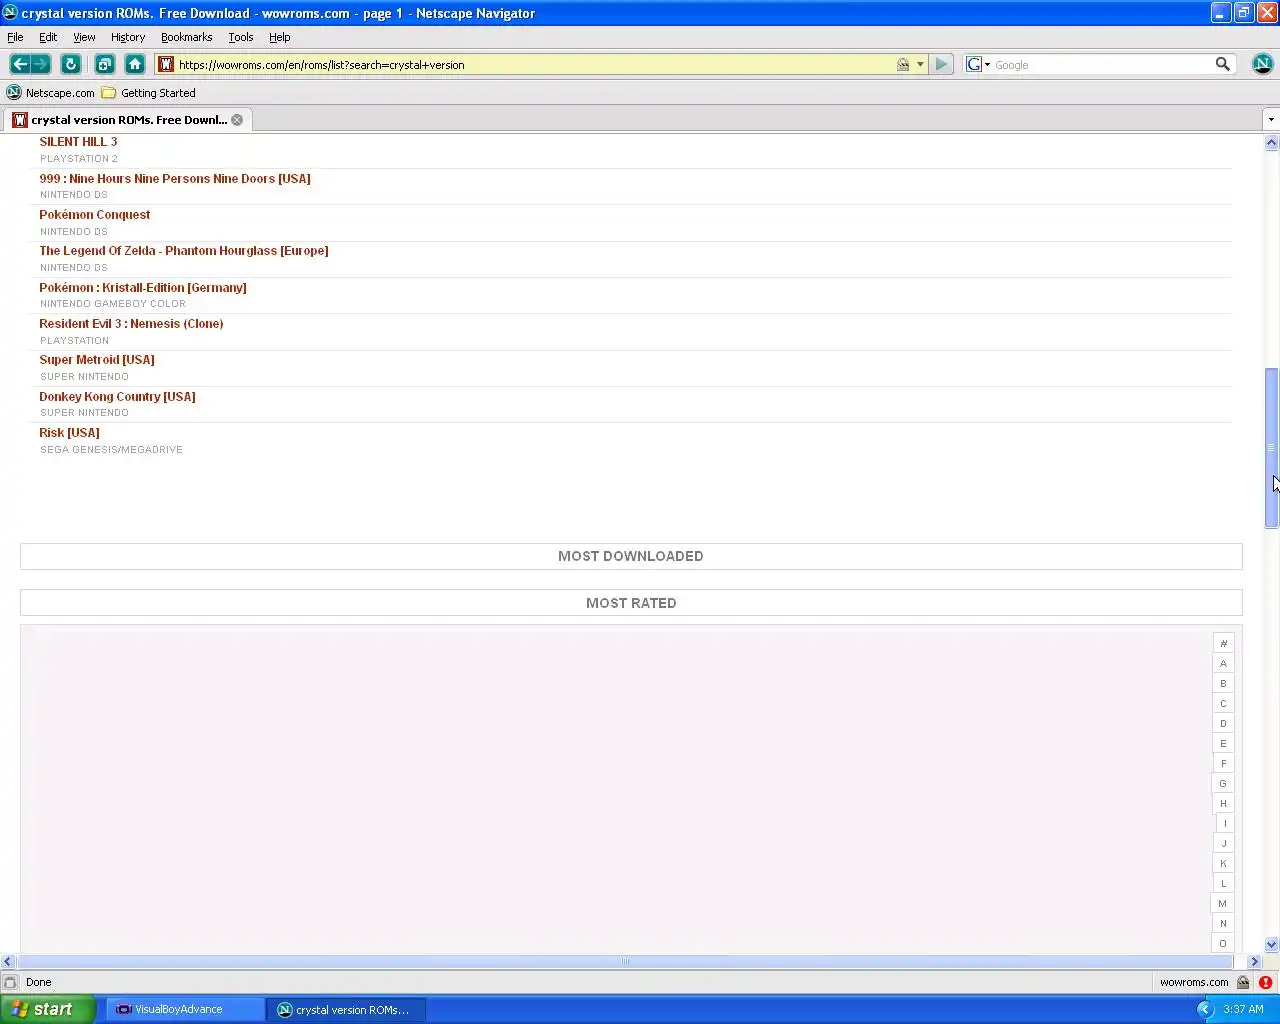Select letter J in the index
This screenshot has height=1024, width=1280.
tap(1223, 843)
